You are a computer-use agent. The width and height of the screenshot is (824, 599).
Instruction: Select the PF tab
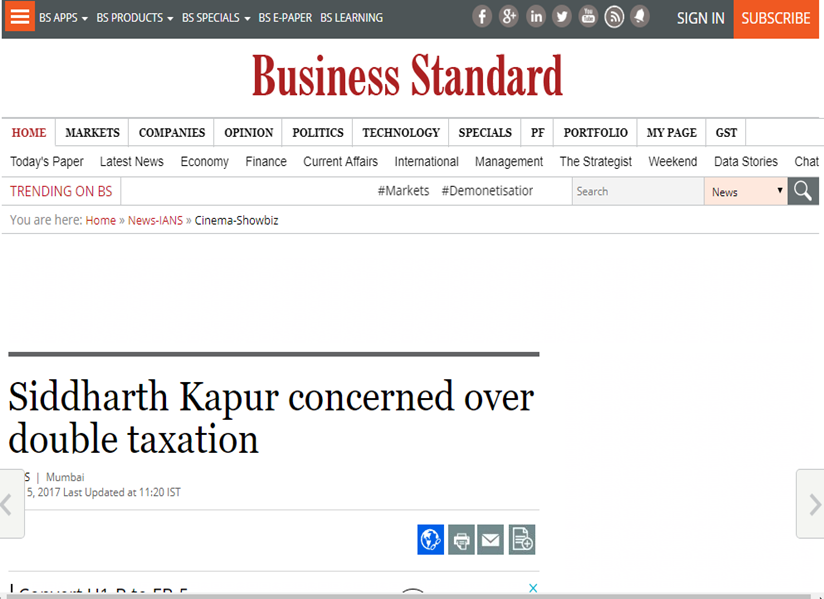(538, 133)
